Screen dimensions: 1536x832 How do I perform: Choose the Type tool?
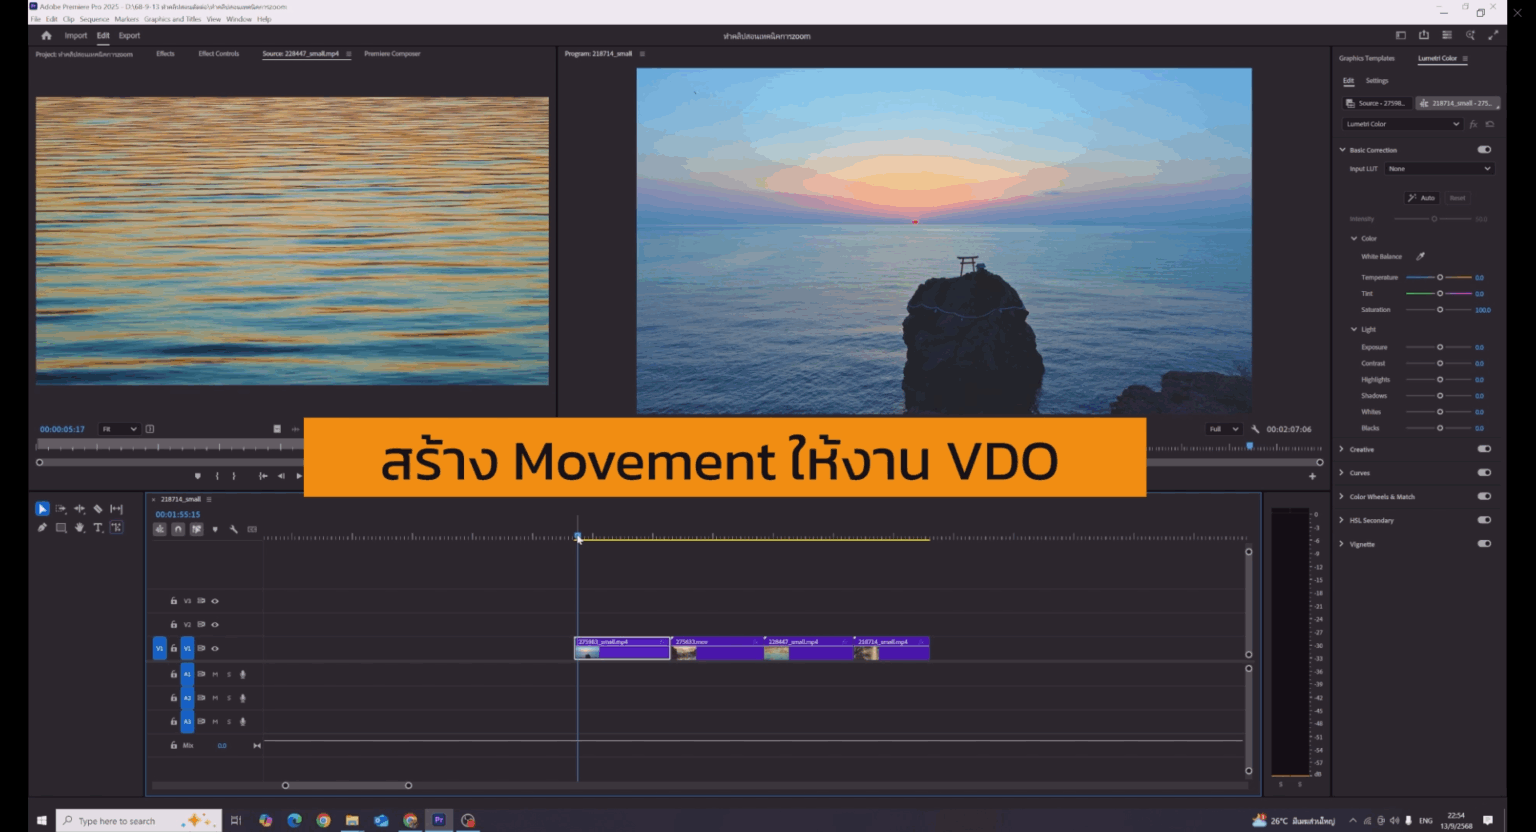point(98,528)
